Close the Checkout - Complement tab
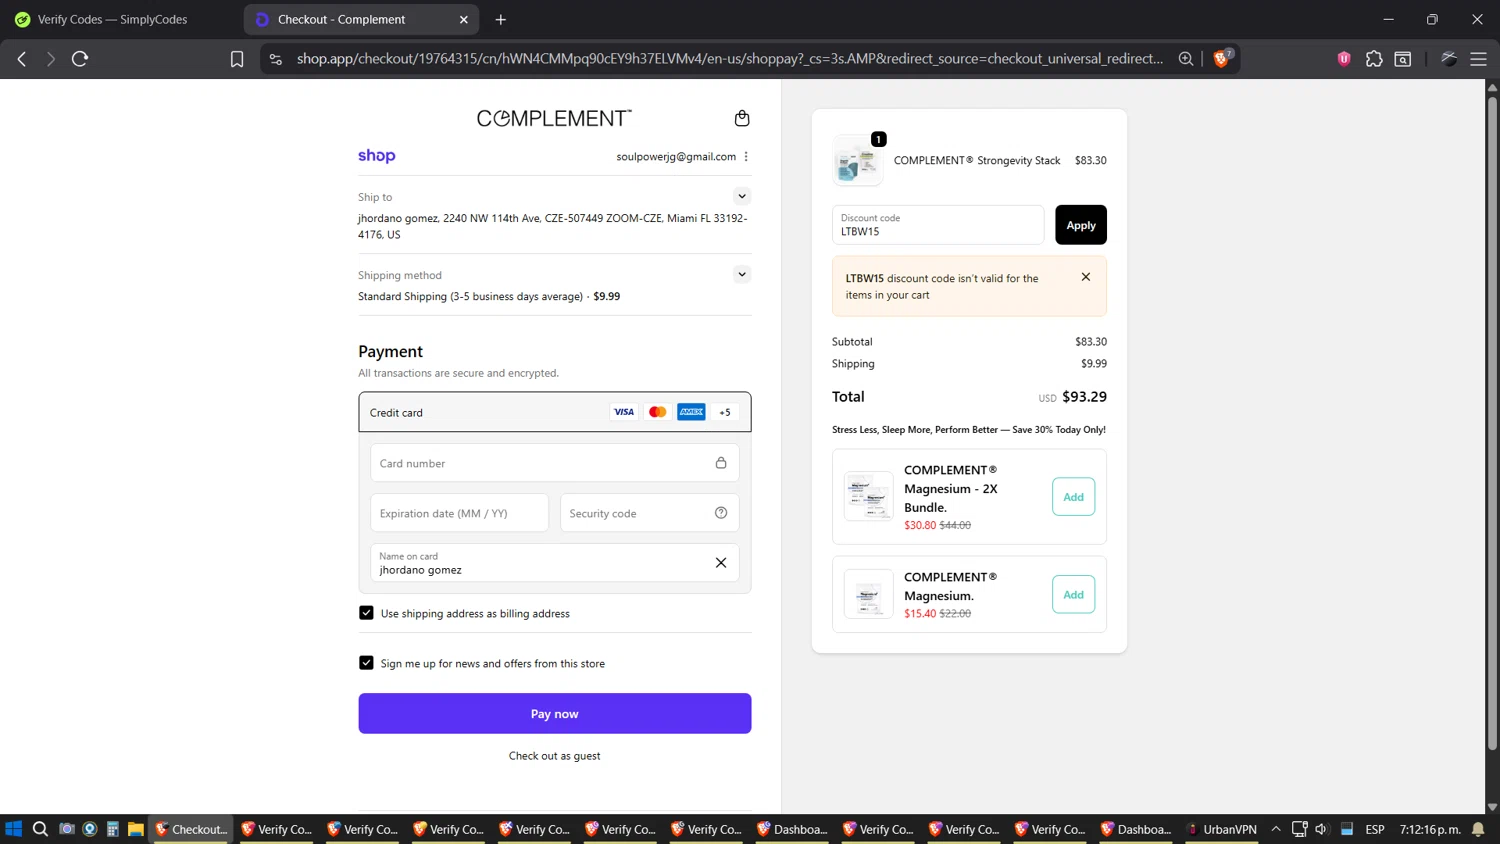1500x844 pixels. coord(463,19)
